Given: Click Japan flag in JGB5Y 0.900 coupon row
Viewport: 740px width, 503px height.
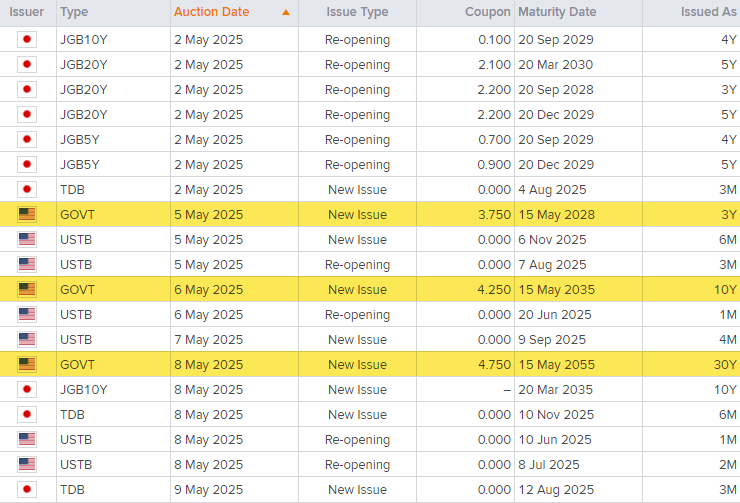Looking at the screenshot, I should coord(27,164).
